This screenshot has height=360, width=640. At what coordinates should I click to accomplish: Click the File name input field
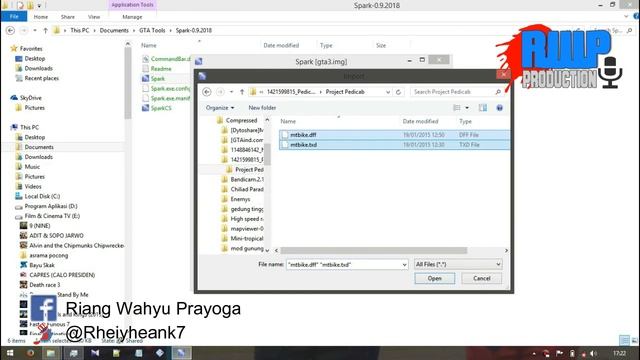343,264
